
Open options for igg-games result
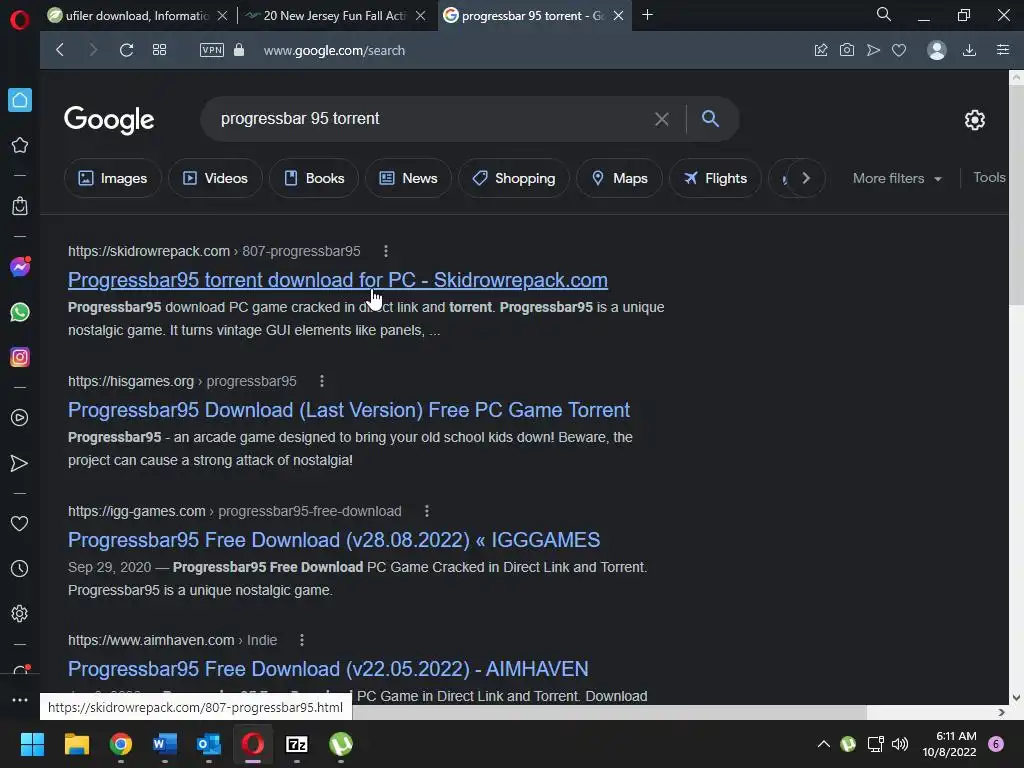(427, 511)
